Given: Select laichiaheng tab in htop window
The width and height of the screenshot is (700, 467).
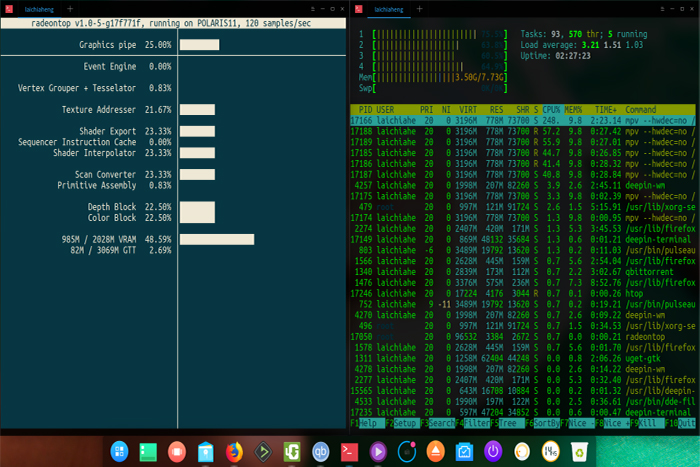Looking at the screenshot, I should point(389,9).
